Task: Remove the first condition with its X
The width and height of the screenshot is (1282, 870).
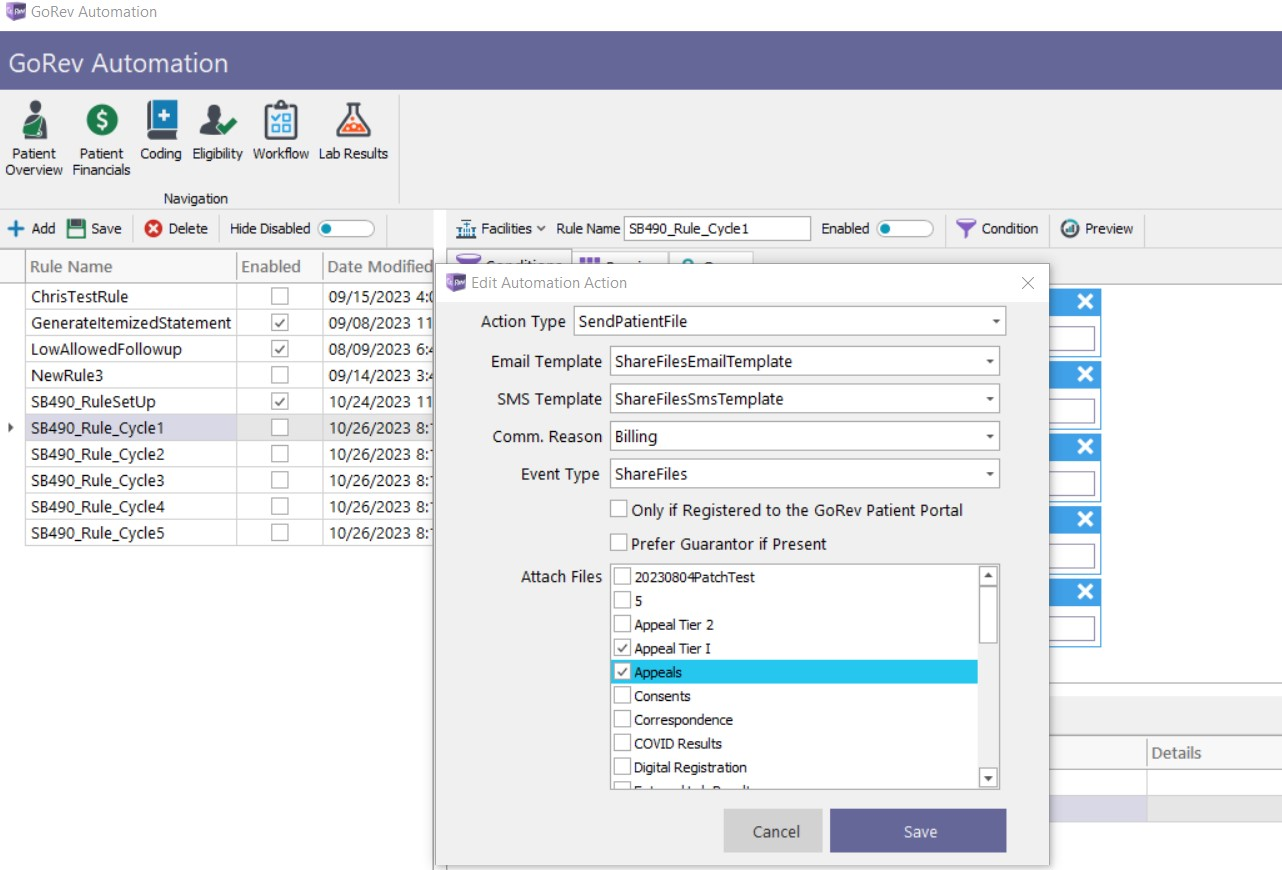Action: point(1085,302)
